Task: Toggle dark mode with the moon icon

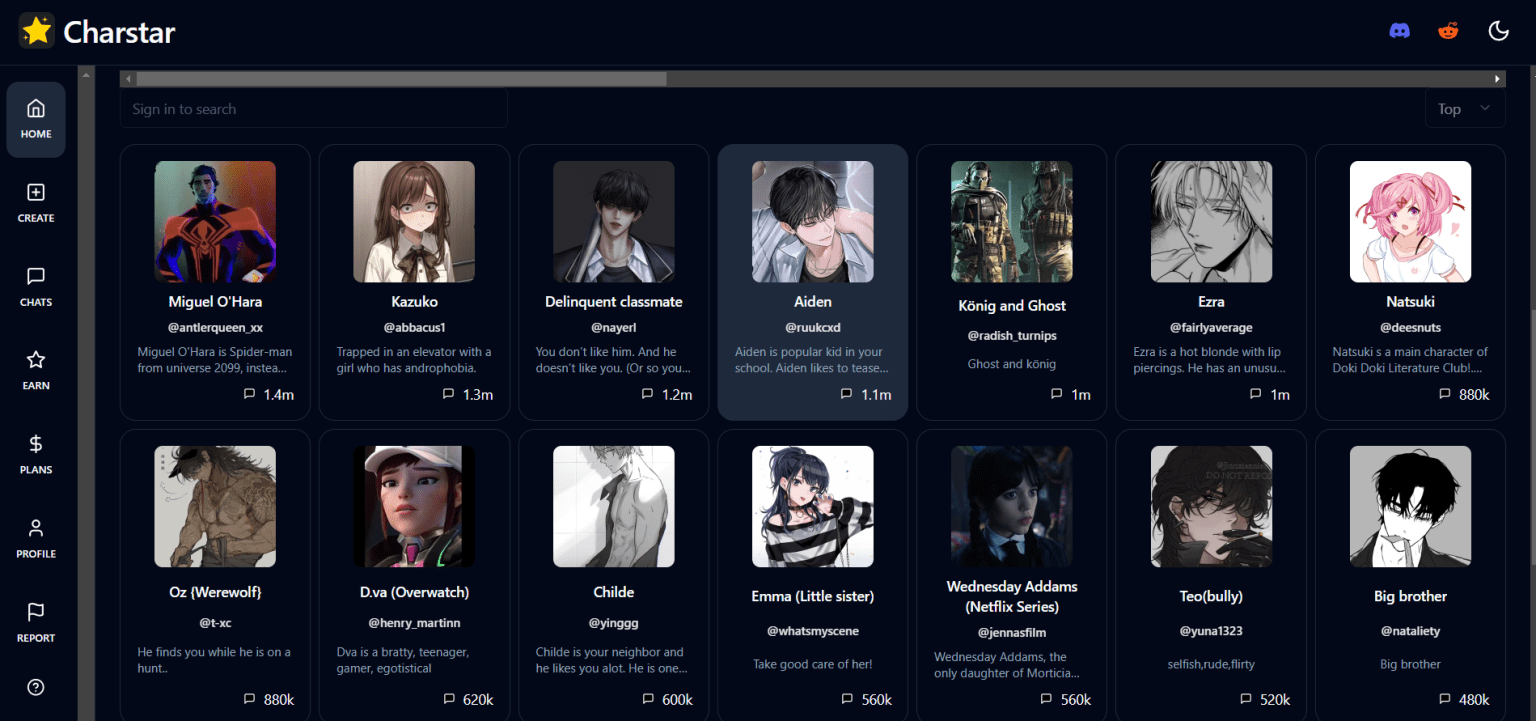Action: 1498,30
